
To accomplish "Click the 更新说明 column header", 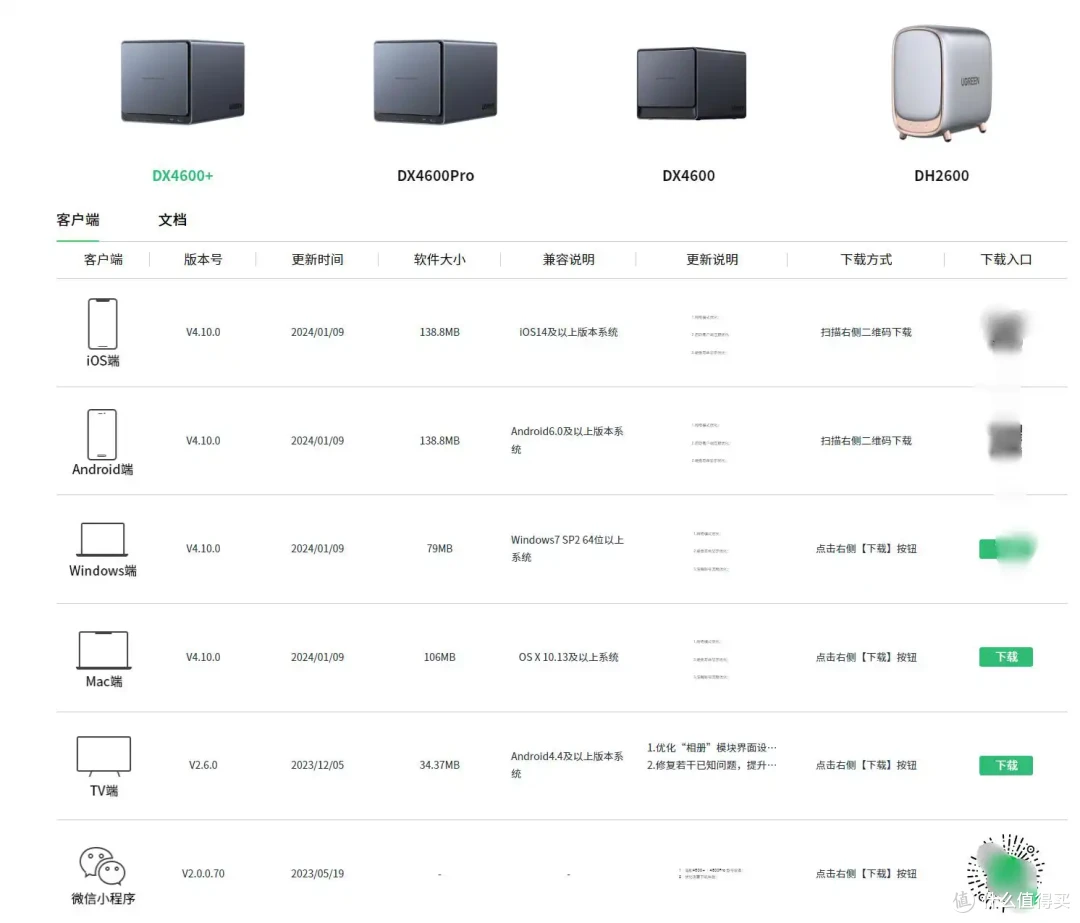I will pos(712,260).
